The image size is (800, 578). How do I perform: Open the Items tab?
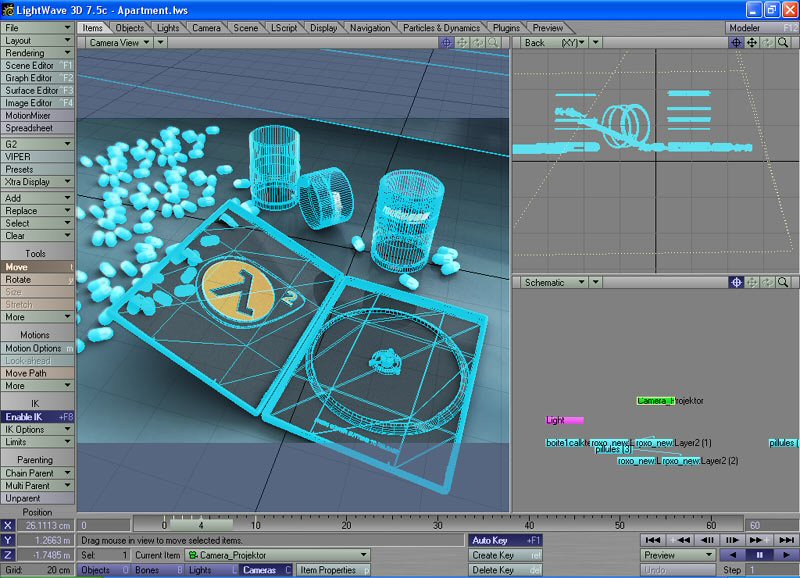pos(92,28)
